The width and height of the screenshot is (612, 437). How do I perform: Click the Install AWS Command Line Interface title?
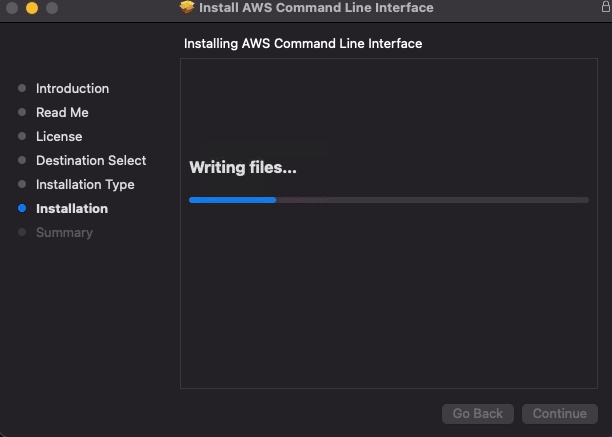[x=316, y=7]
